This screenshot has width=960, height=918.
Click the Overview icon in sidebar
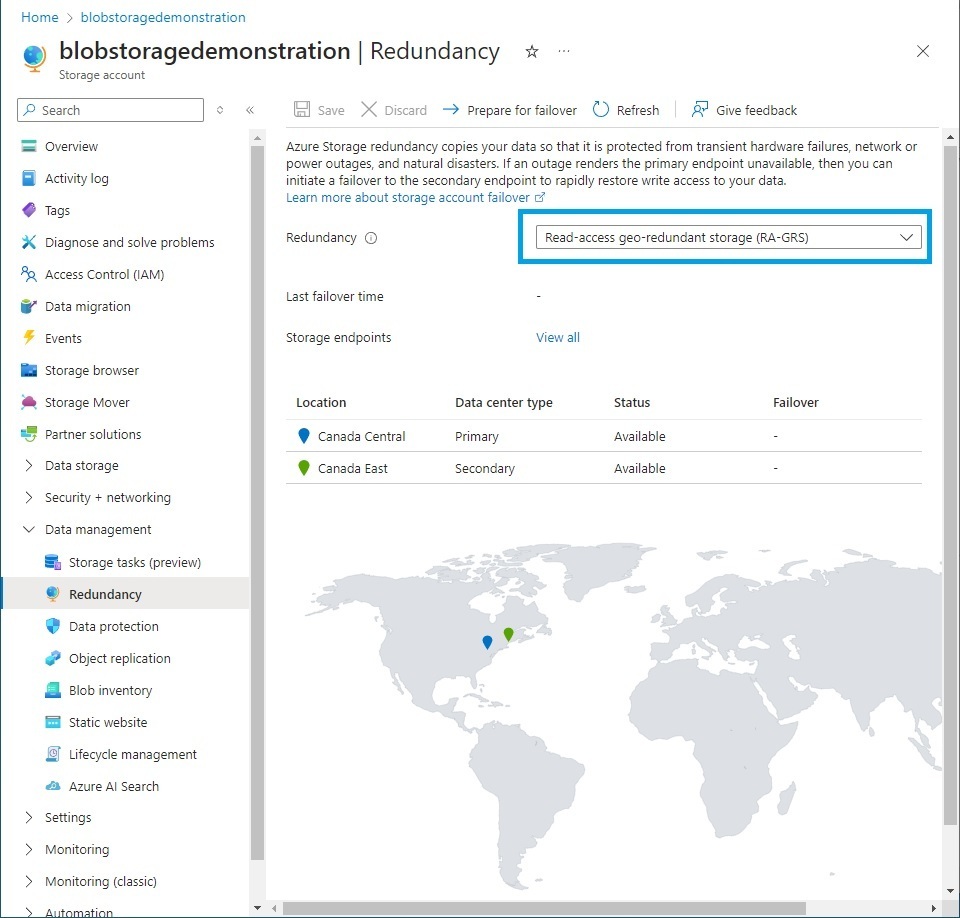[29, 146]
